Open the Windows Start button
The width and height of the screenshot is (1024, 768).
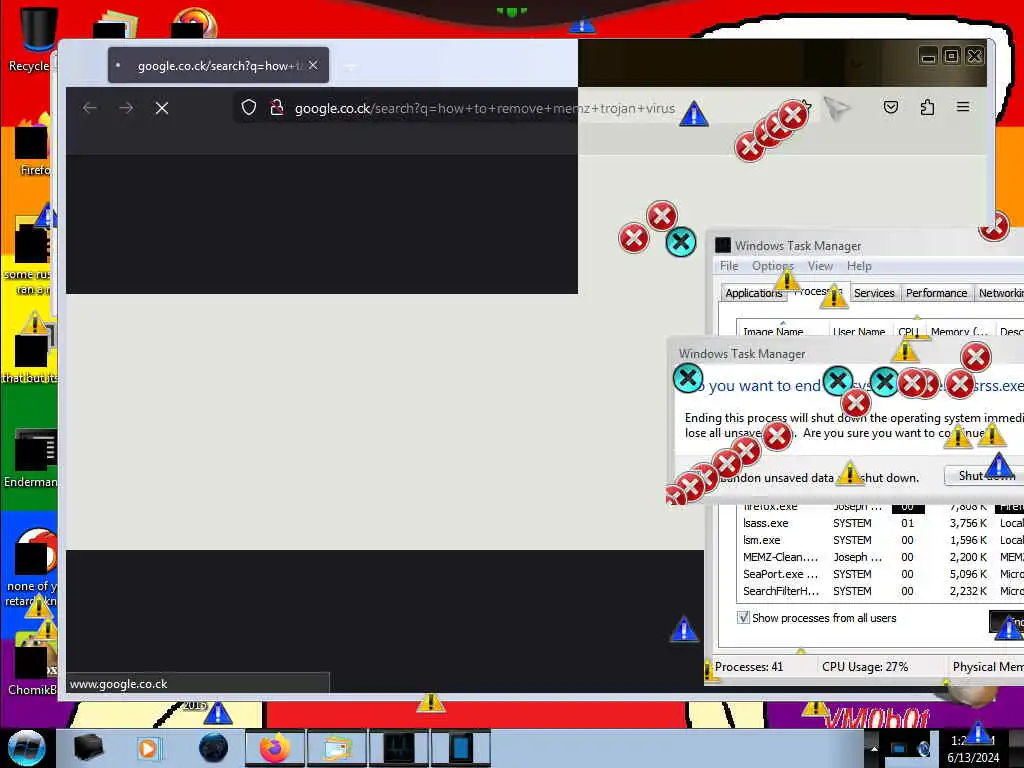coord(26,748)
